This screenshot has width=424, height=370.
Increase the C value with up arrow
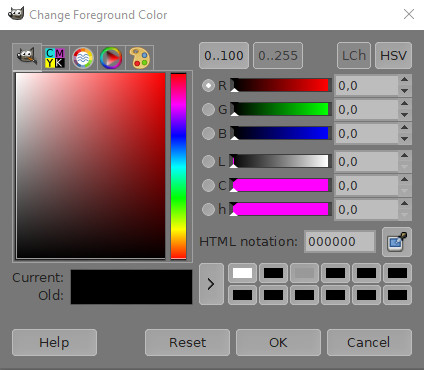pyautogui.click(x=405, y=180)
